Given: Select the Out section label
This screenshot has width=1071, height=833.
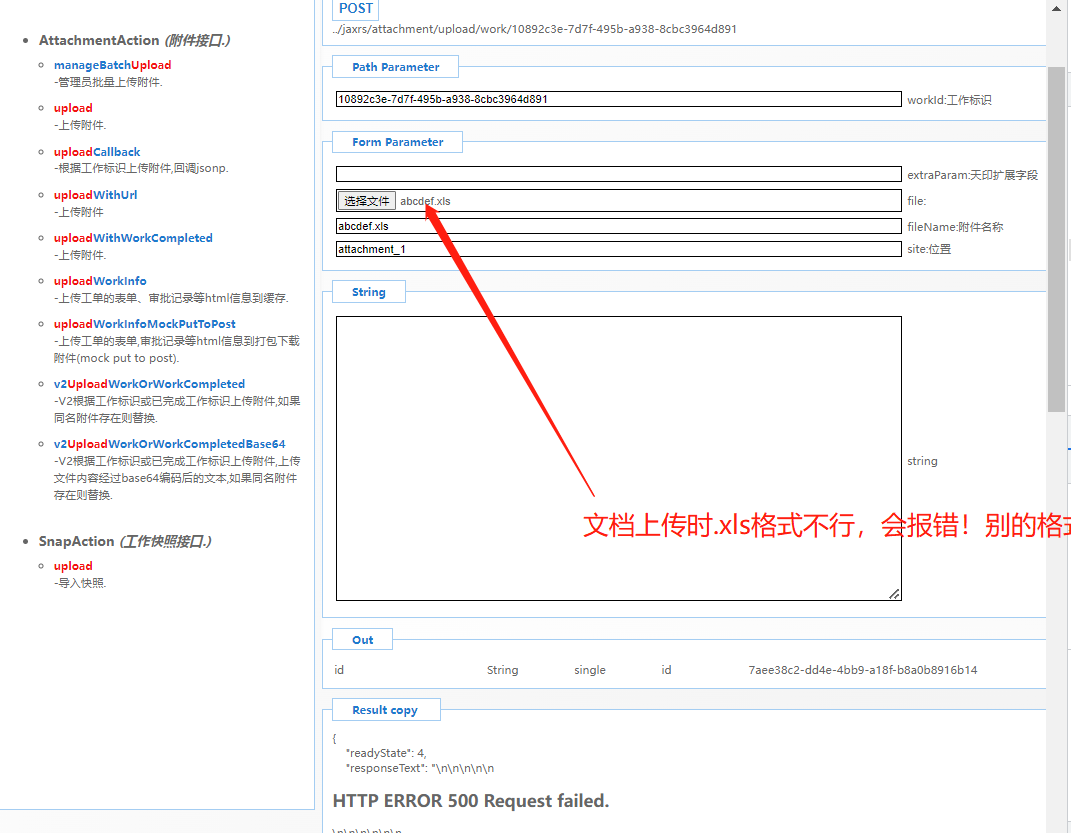Looking at the screenshot, I should tap(363, 640).
